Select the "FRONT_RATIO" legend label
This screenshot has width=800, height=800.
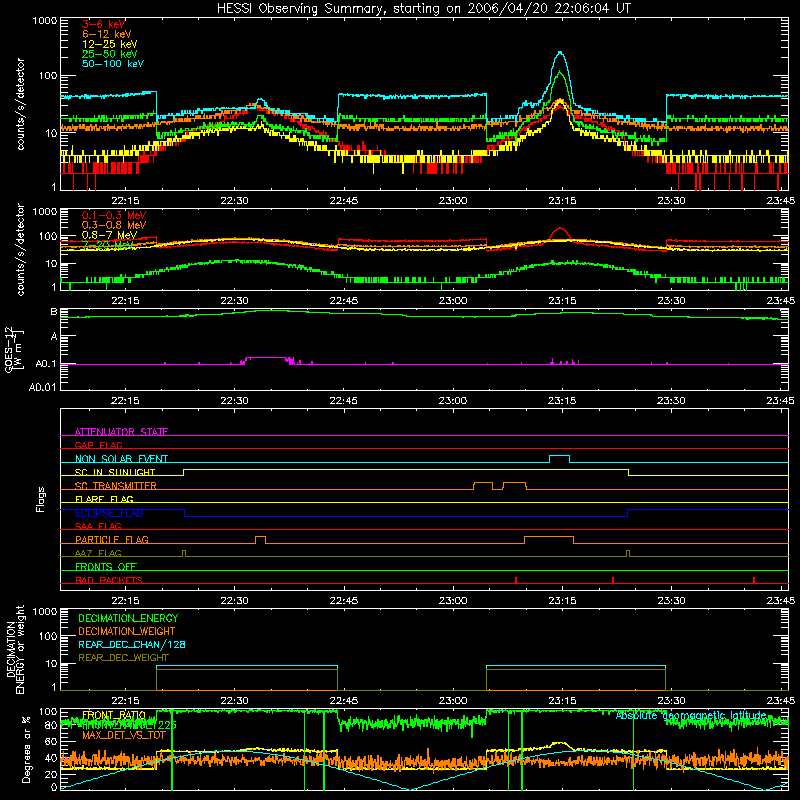point(114,715)
